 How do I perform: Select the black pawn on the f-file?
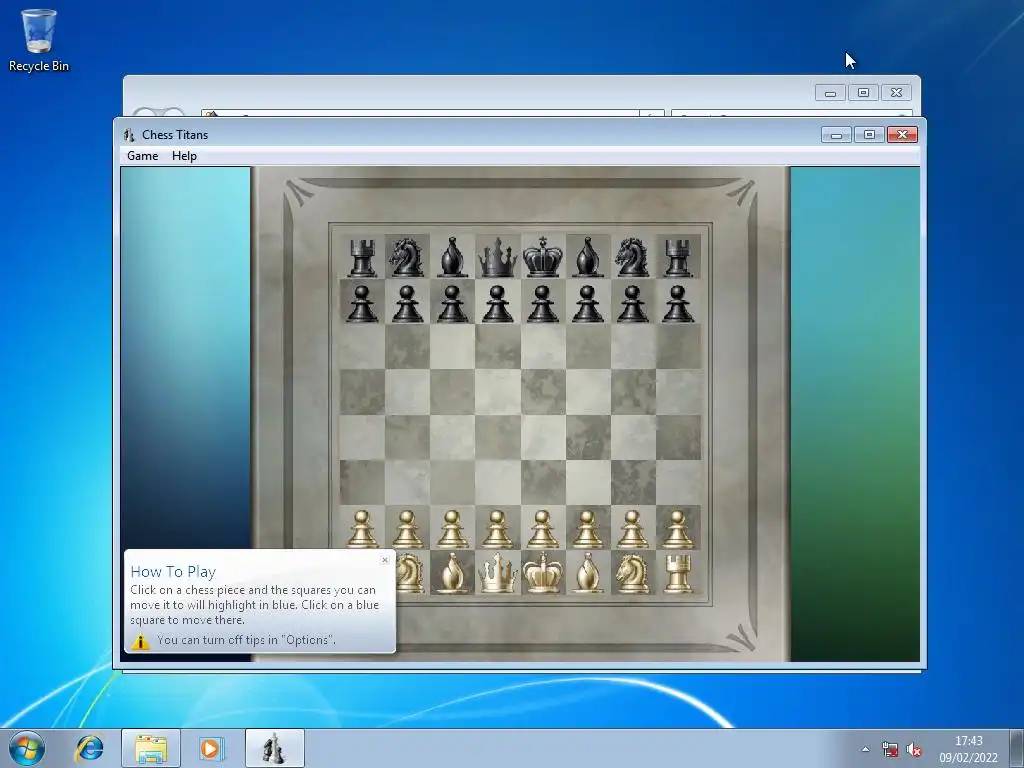[x=588, y=303]
